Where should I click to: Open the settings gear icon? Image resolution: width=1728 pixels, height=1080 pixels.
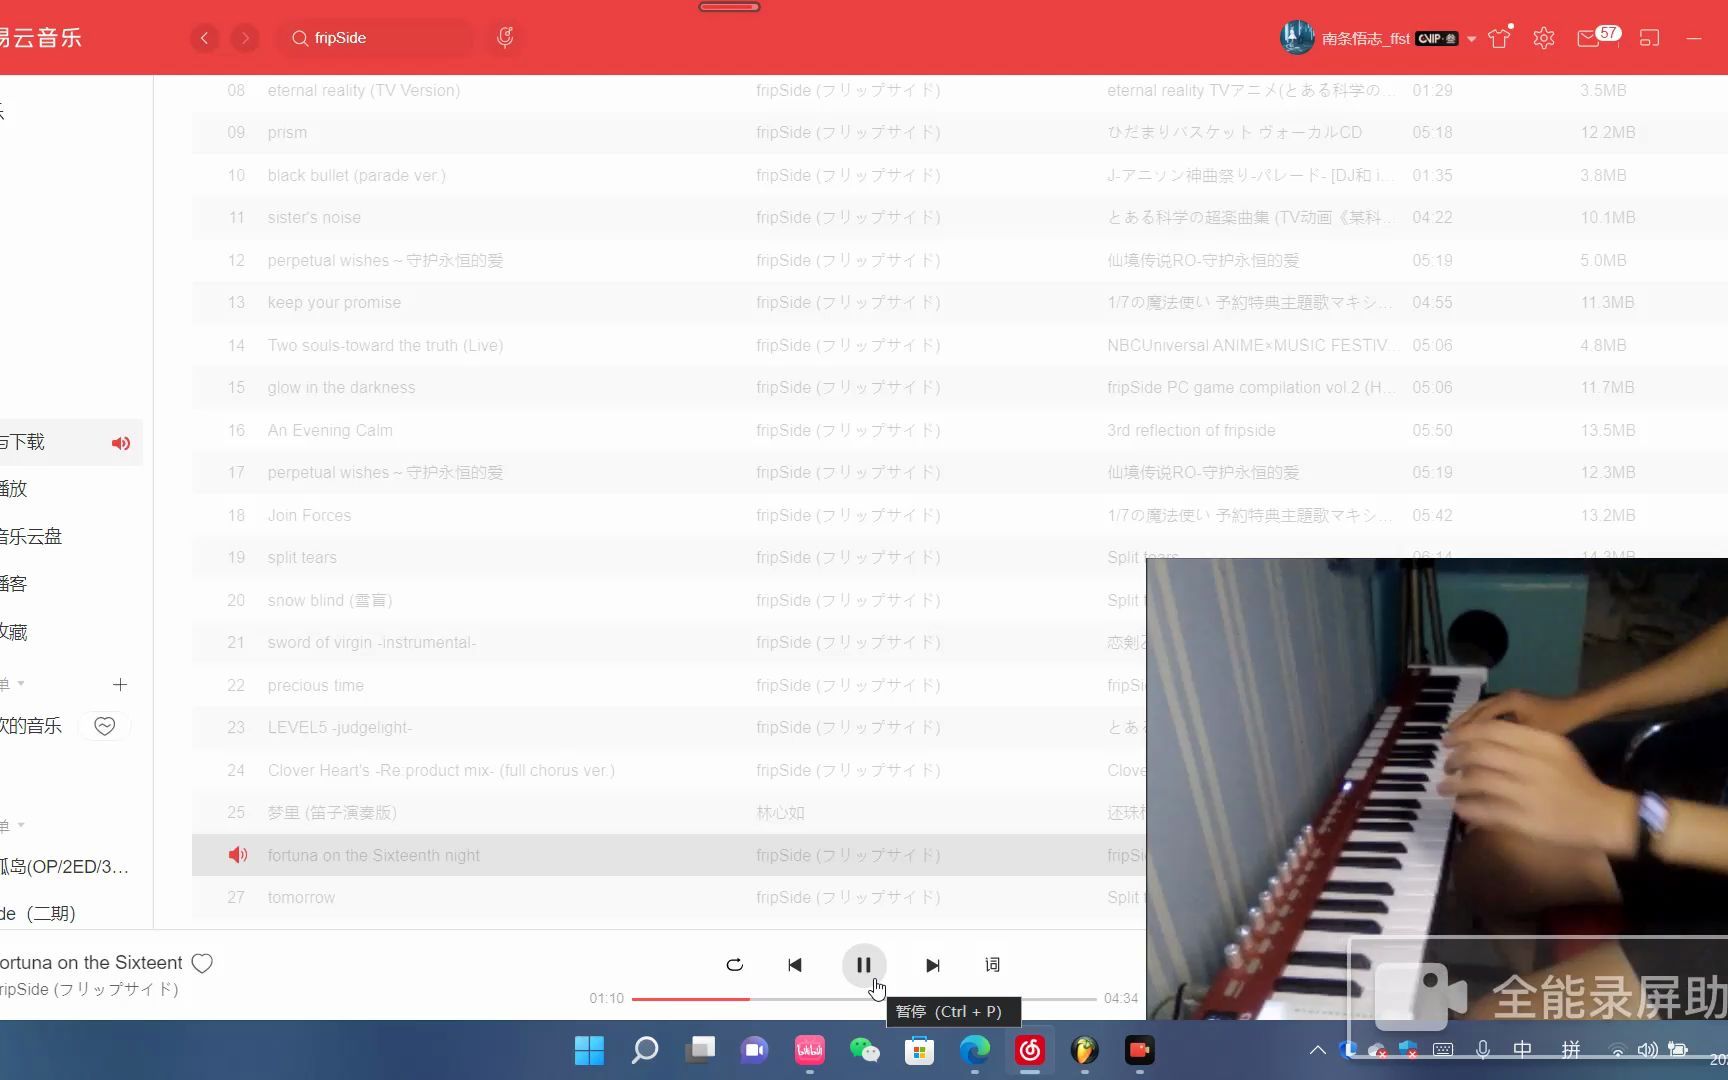[1544, 38]
